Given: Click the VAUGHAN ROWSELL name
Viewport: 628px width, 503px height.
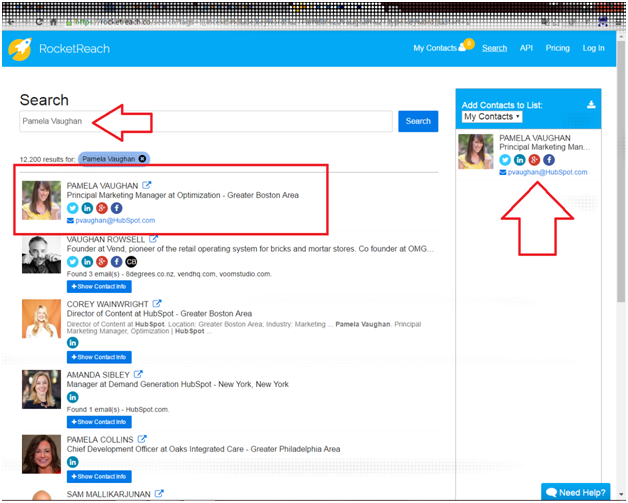Looking at the screenshot, I should [x=106, y=239].
